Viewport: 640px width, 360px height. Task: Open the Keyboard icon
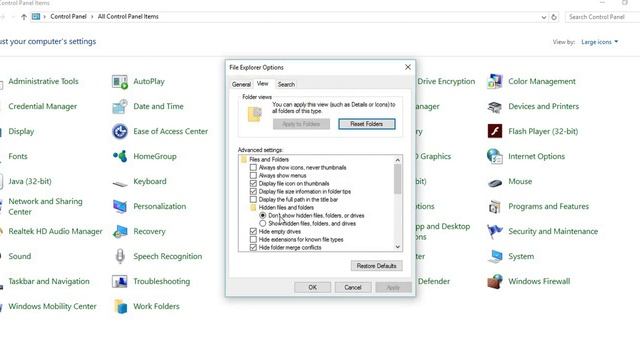point(120,184)
